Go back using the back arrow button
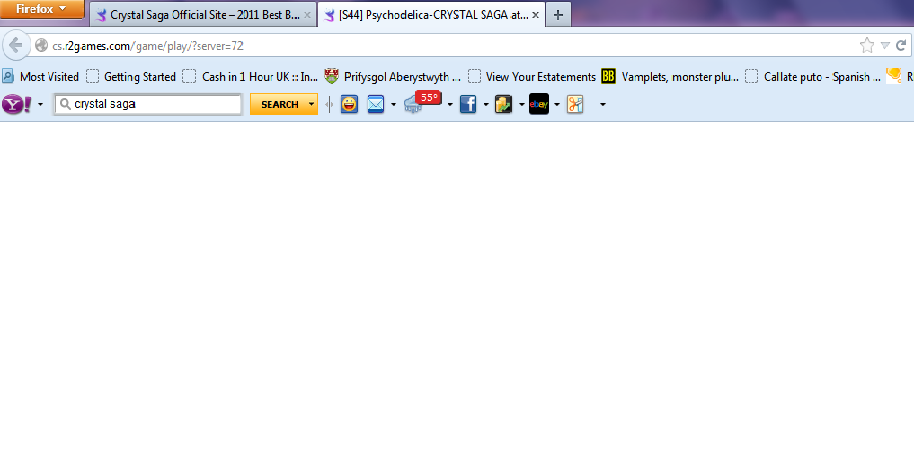This screenshot has height=474, width=915. [x=15, y=45]
